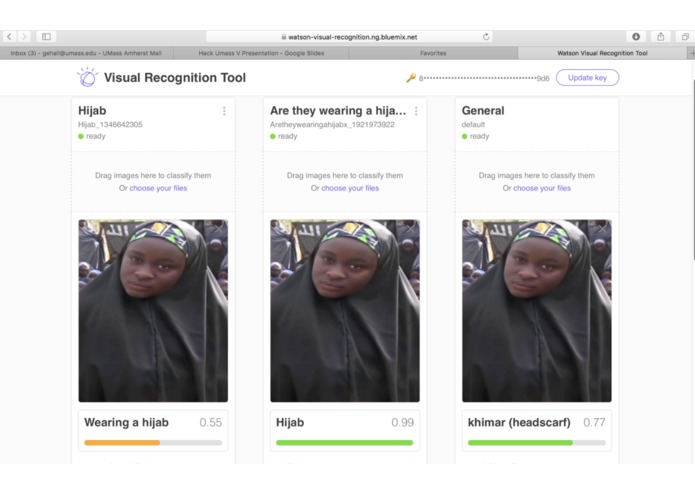The height and width of the screenshot is (494, 695).
Task: Click the 0.99 score value
Action: coord(402,423)
